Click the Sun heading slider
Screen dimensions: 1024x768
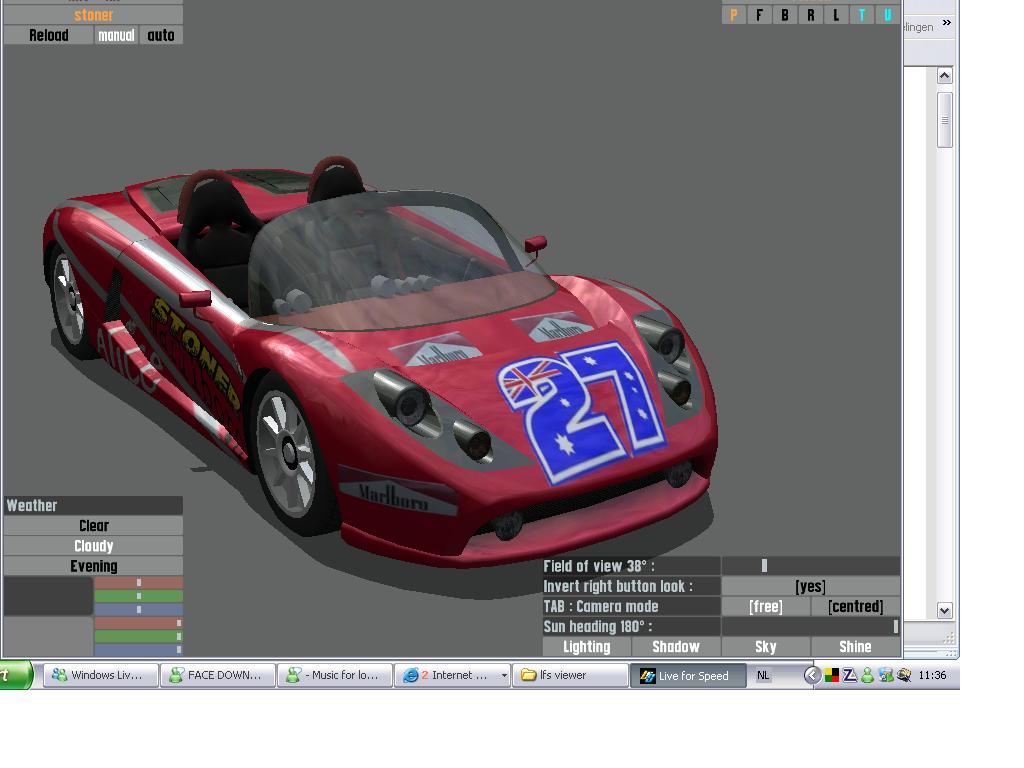click(x=810, y=626)
